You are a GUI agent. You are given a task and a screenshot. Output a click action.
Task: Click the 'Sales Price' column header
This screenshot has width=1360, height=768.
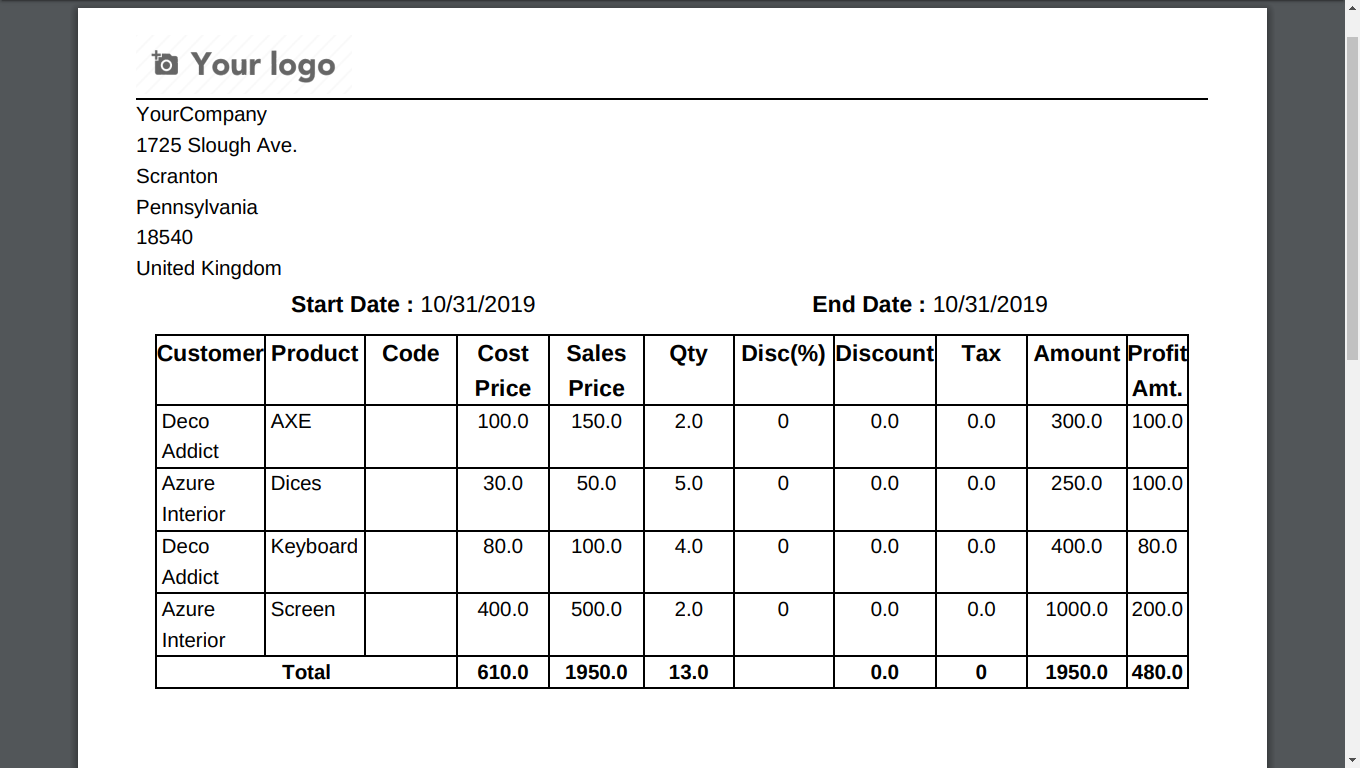point(596,370)
